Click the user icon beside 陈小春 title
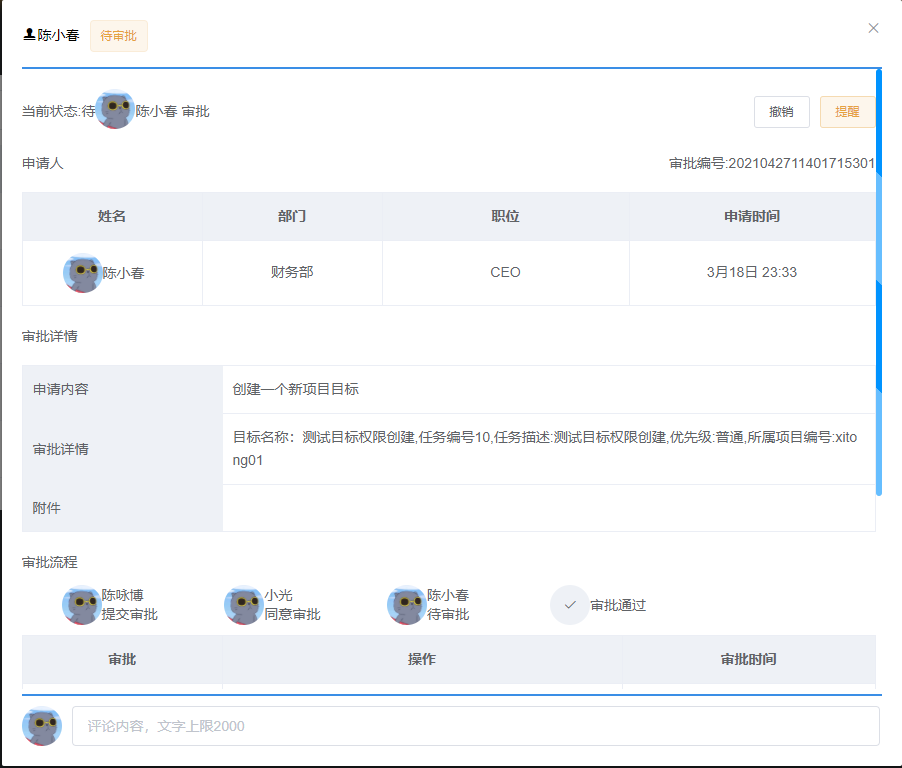 tap(29, 35)
